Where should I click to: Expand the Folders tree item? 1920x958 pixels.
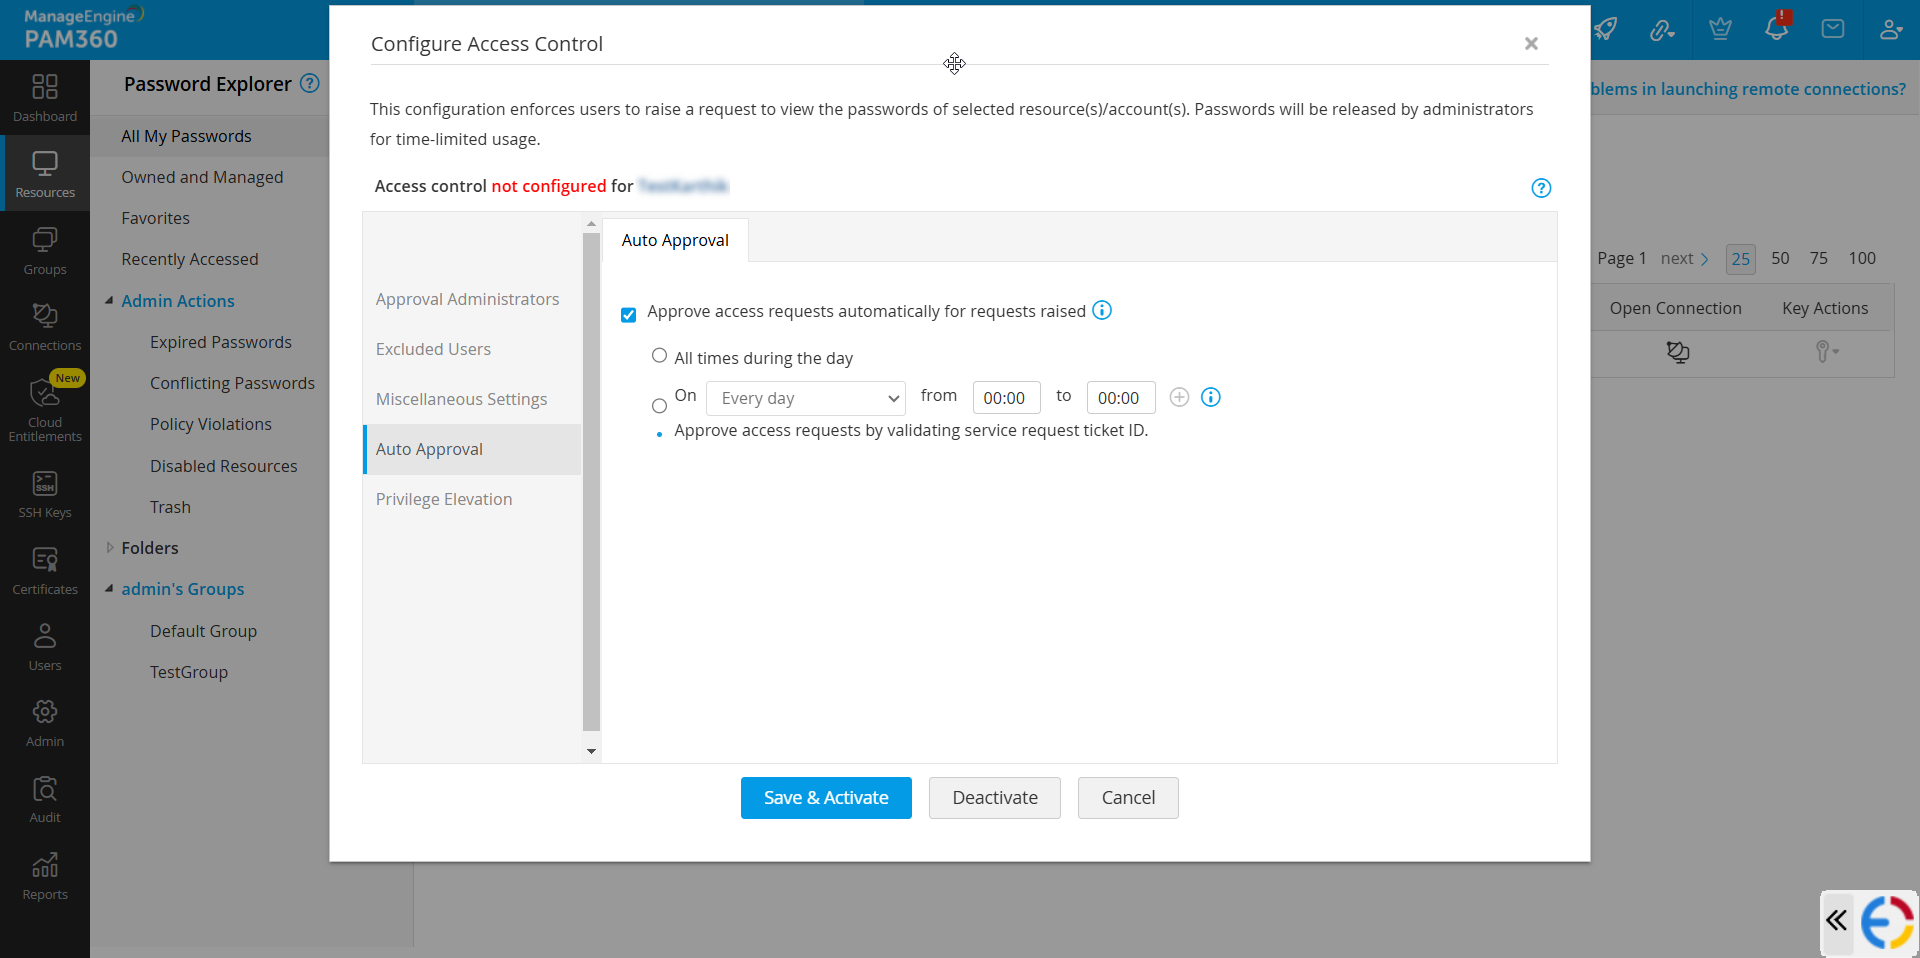[x=110, y=547]
